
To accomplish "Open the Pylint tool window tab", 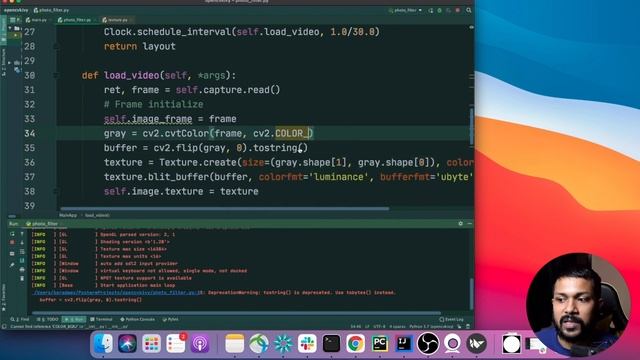I will (171, 319).
